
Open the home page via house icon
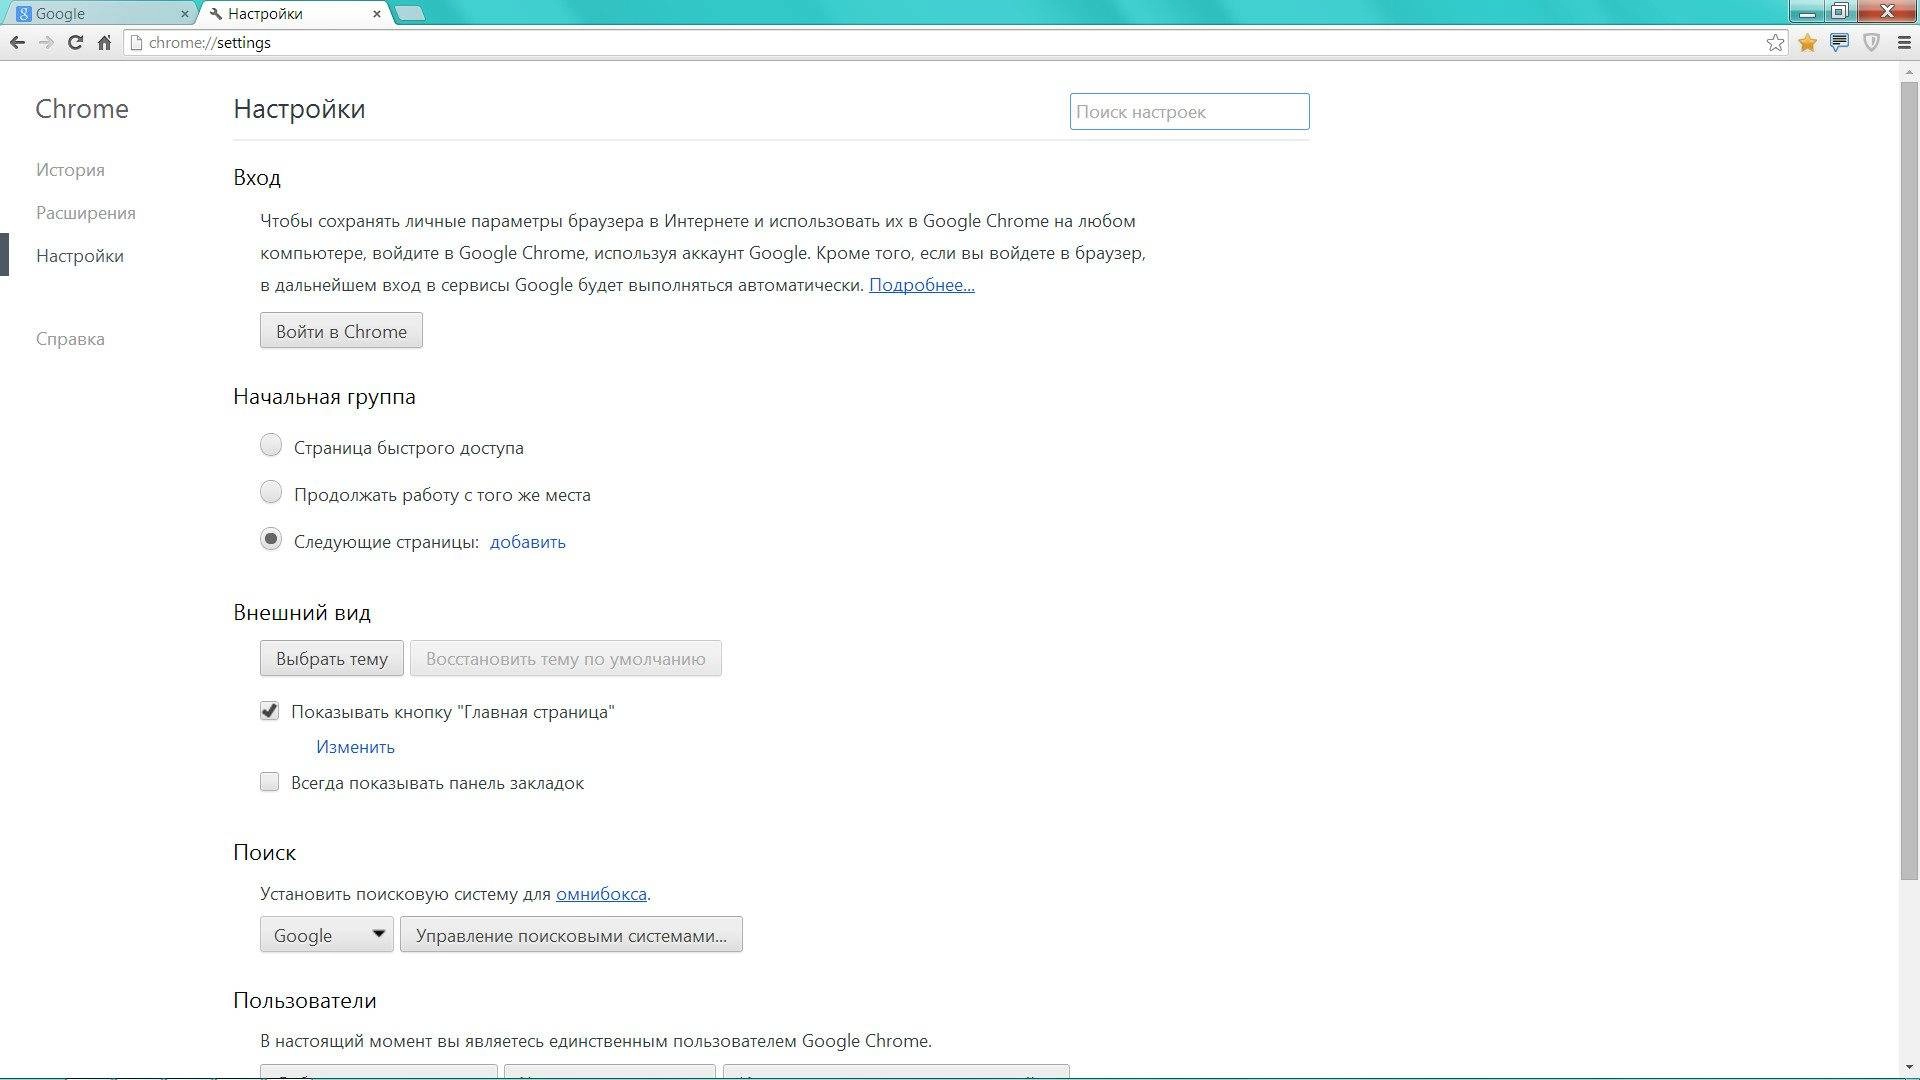(x=104, y=42)
